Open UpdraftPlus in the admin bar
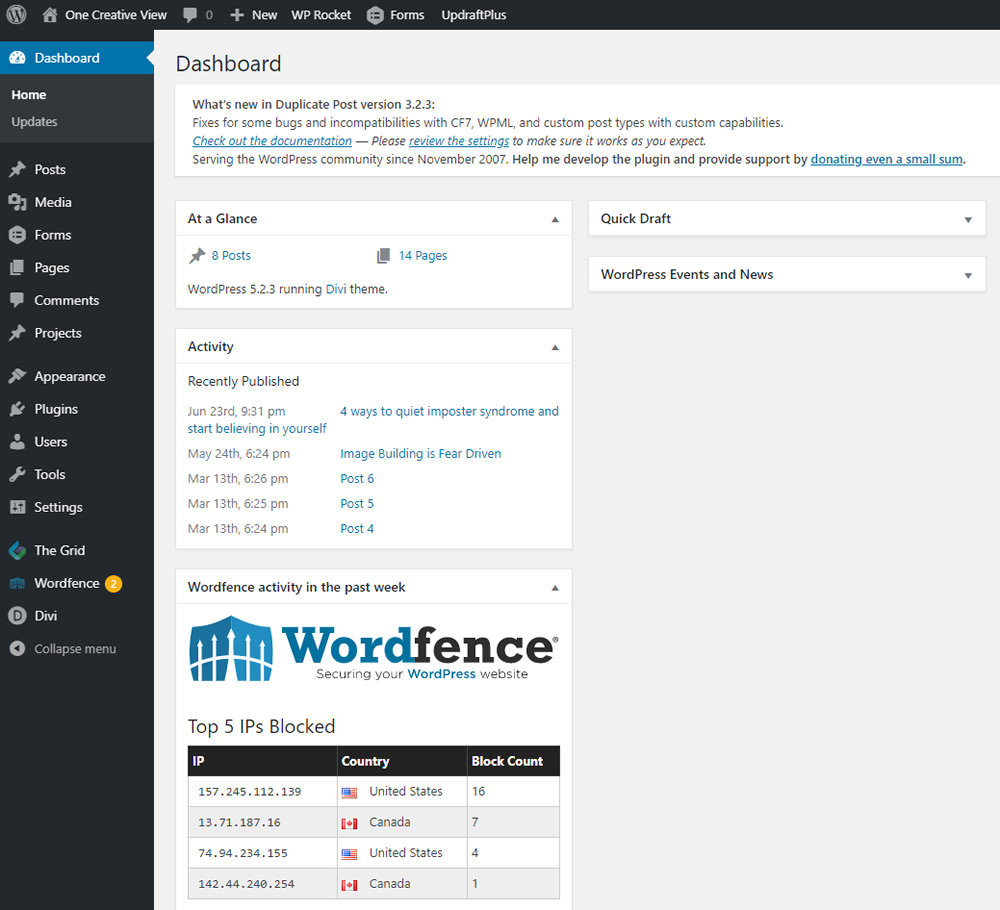1000x910 pixels. 474,15
